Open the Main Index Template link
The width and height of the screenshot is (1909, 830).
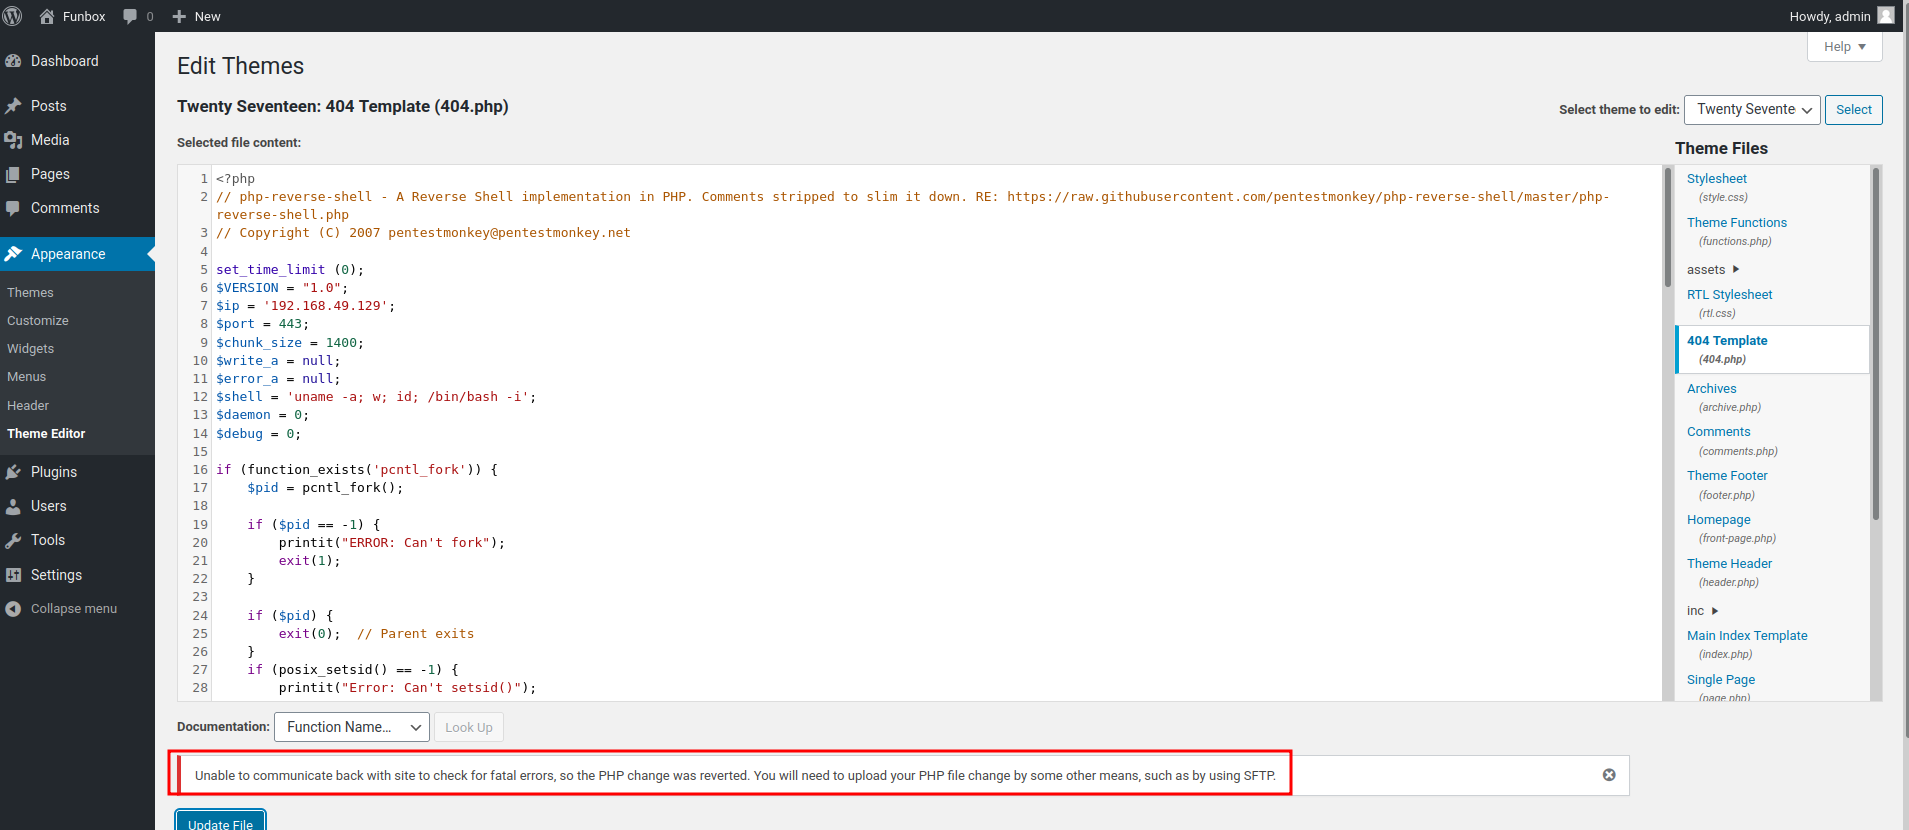(1747, 635)
